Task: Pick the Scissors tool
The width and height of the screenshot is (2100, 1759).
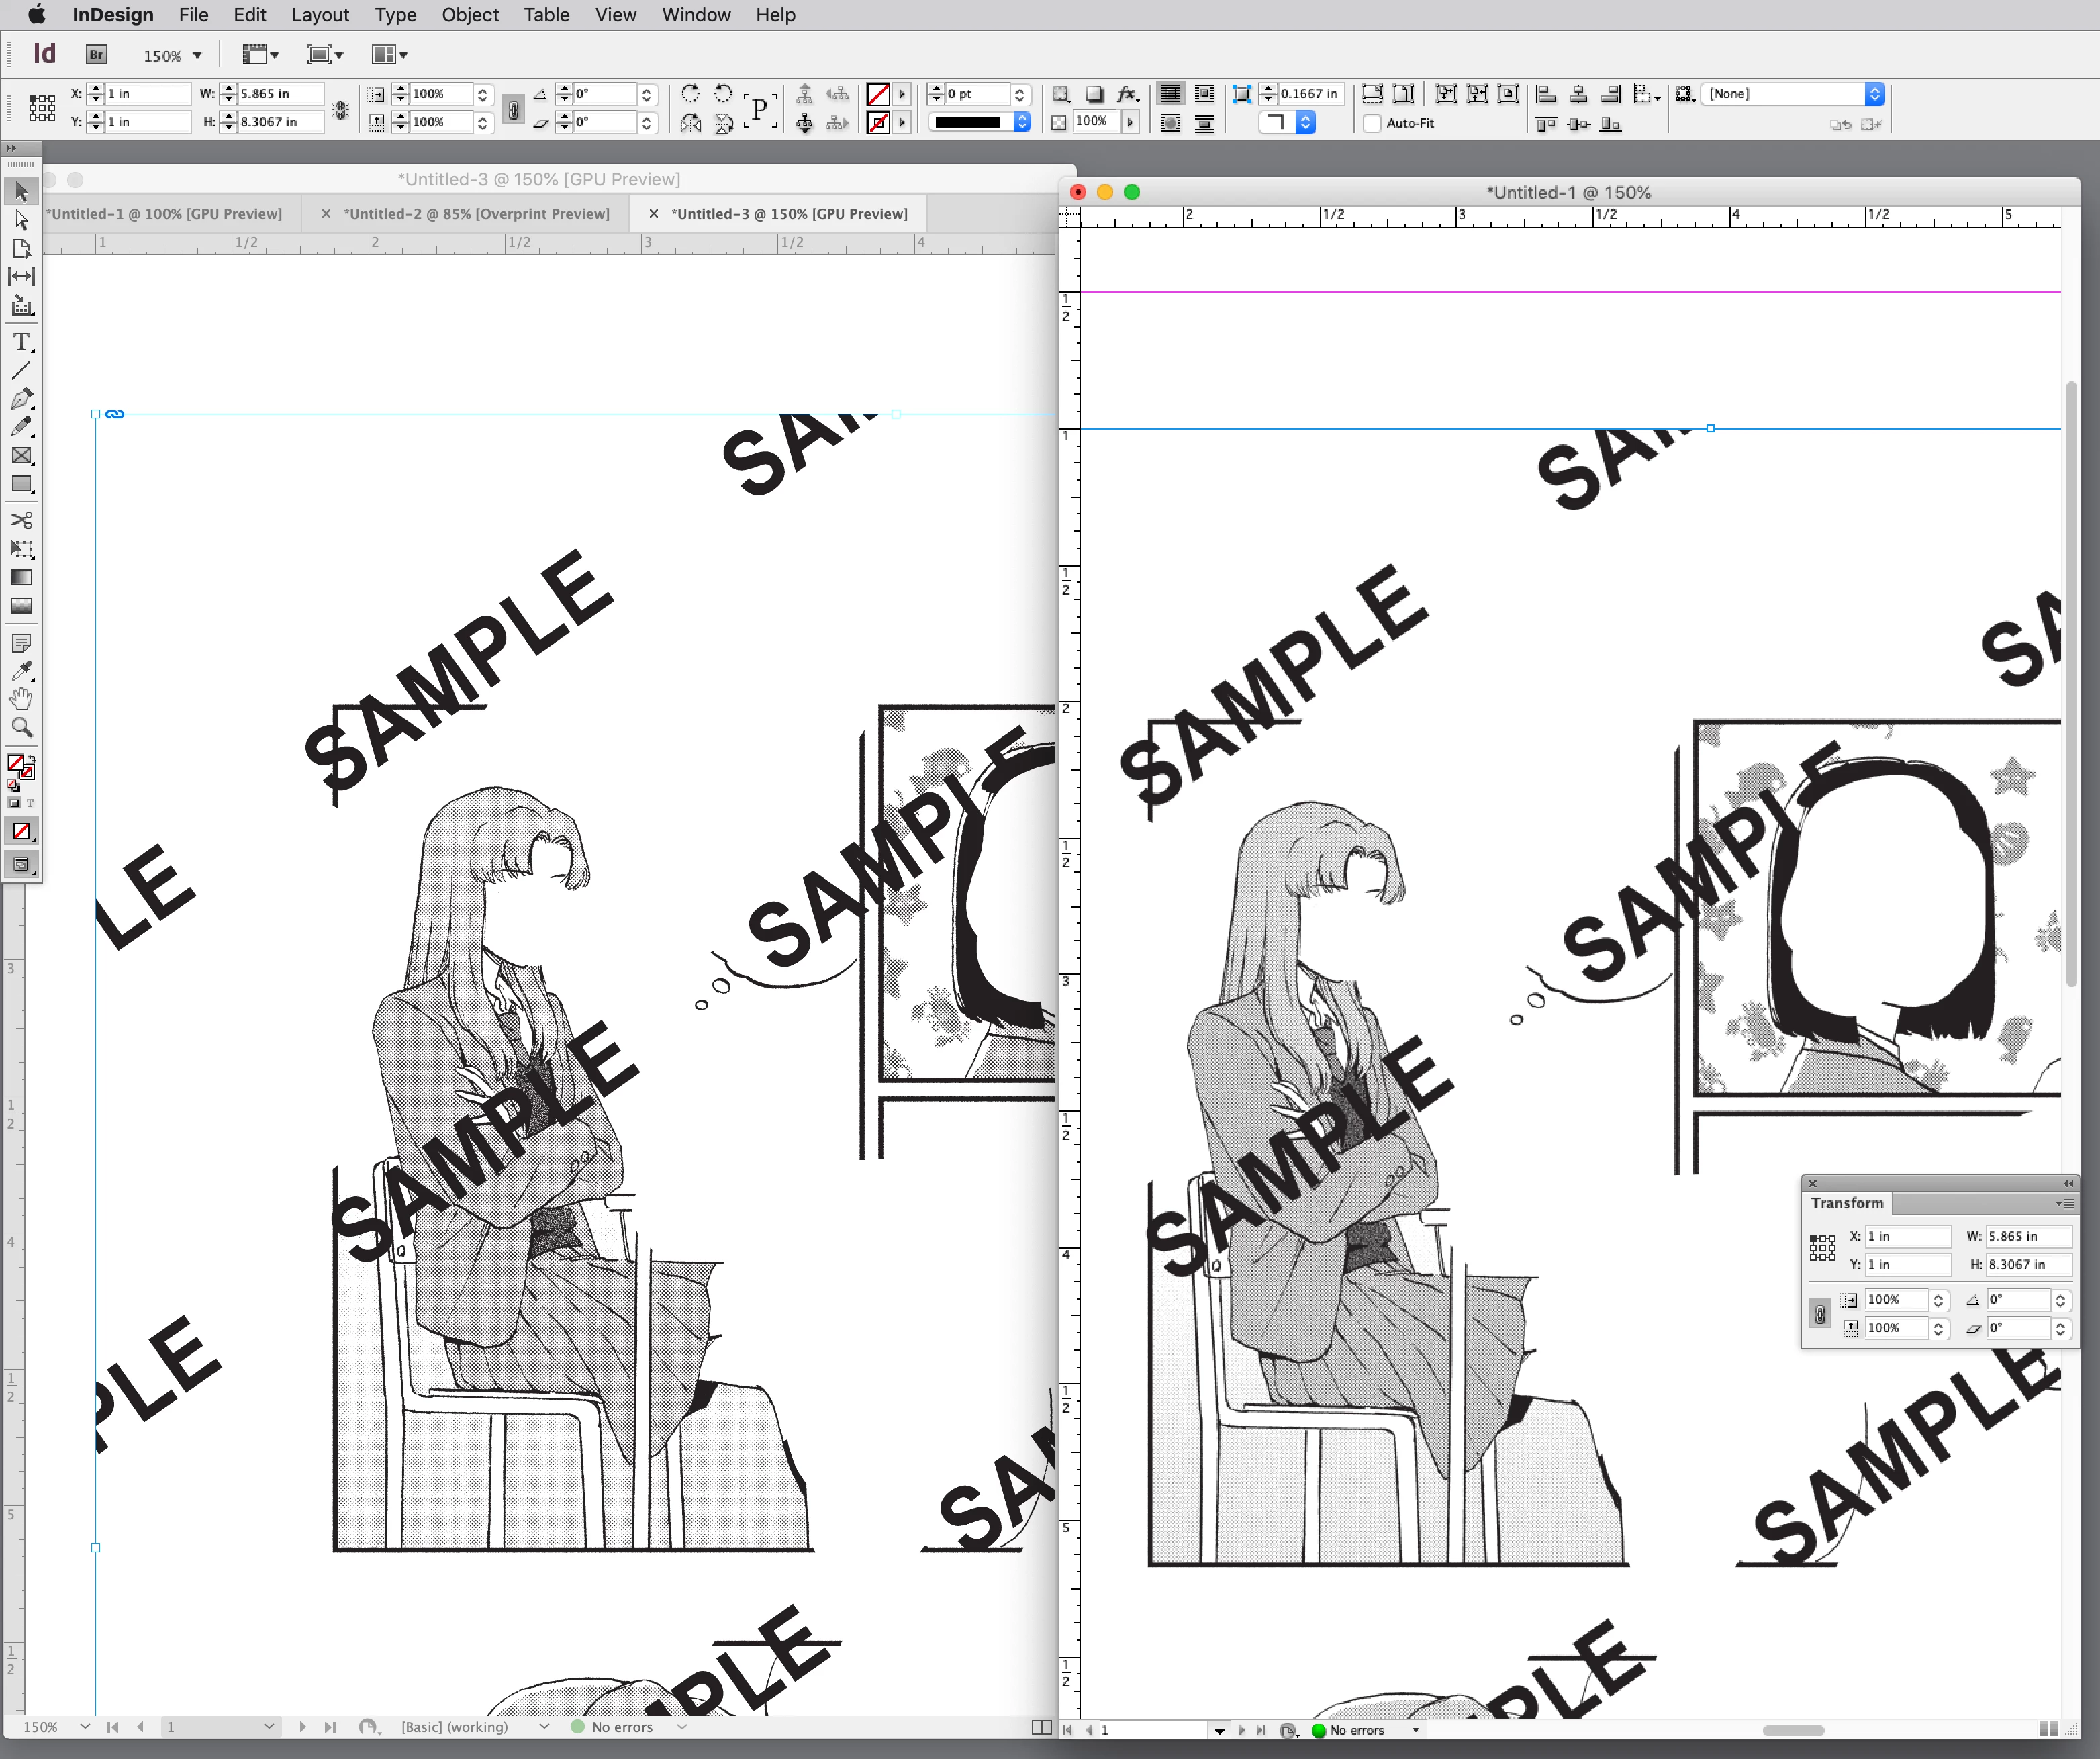Action: coord(21,520)
